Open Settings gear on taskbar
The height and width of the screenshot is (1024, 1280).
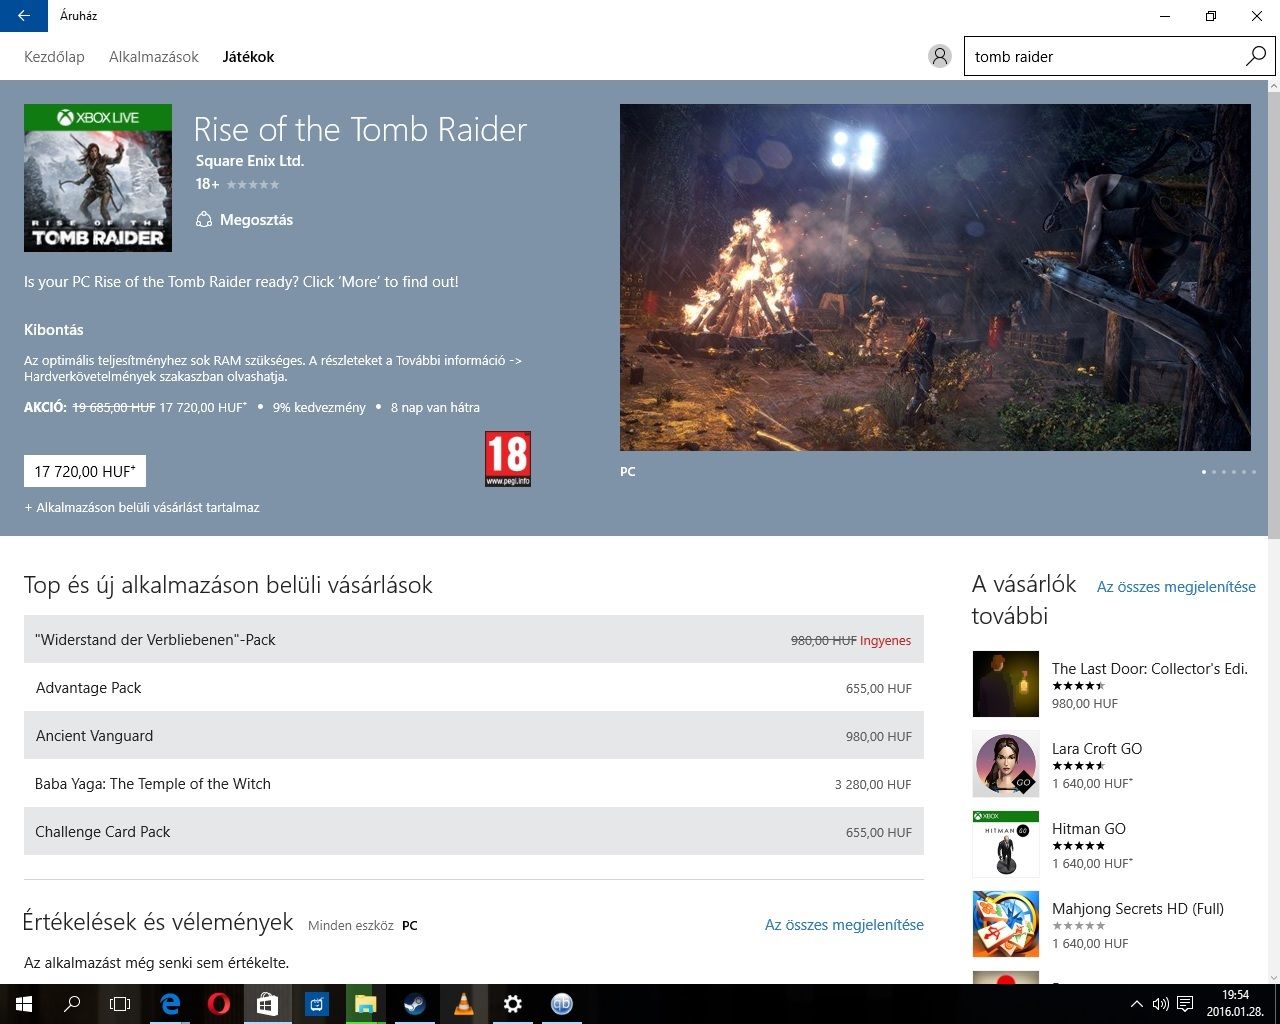(x=513, y=1004)
